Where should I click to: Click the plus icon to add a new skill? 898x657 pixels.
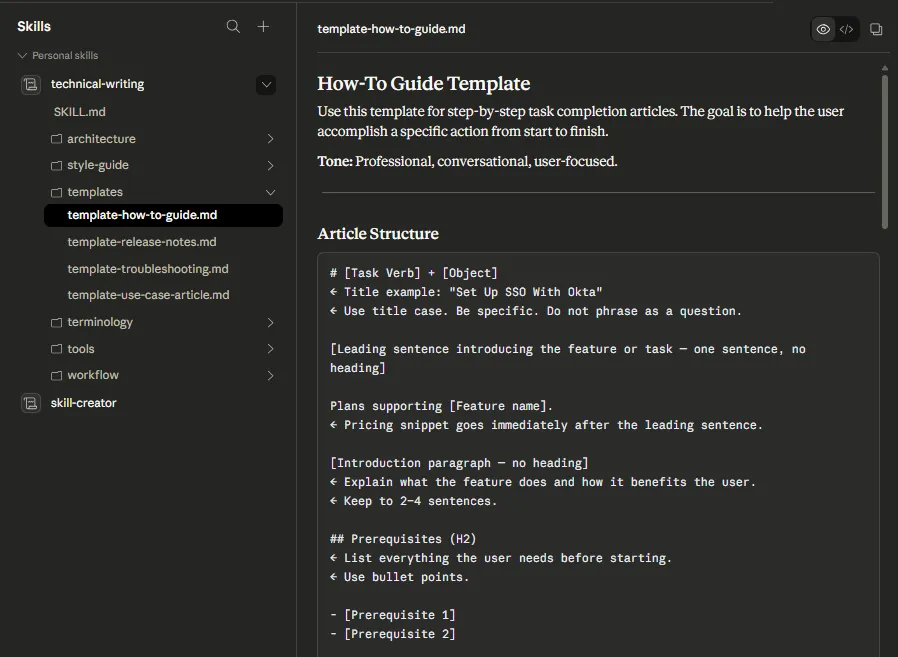pos(263,26)
